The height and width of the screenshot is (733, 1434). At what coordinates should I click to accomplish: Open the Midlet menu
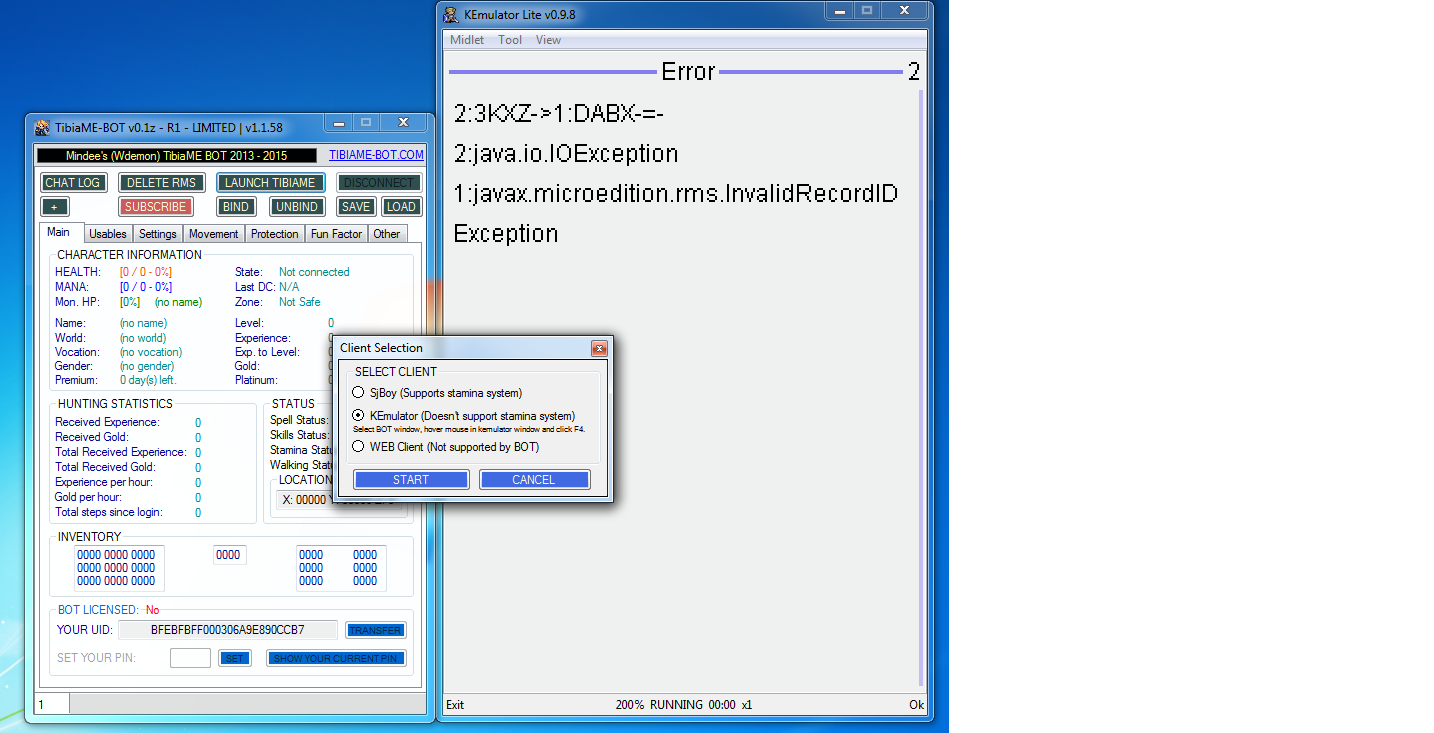tap(467, 40)
